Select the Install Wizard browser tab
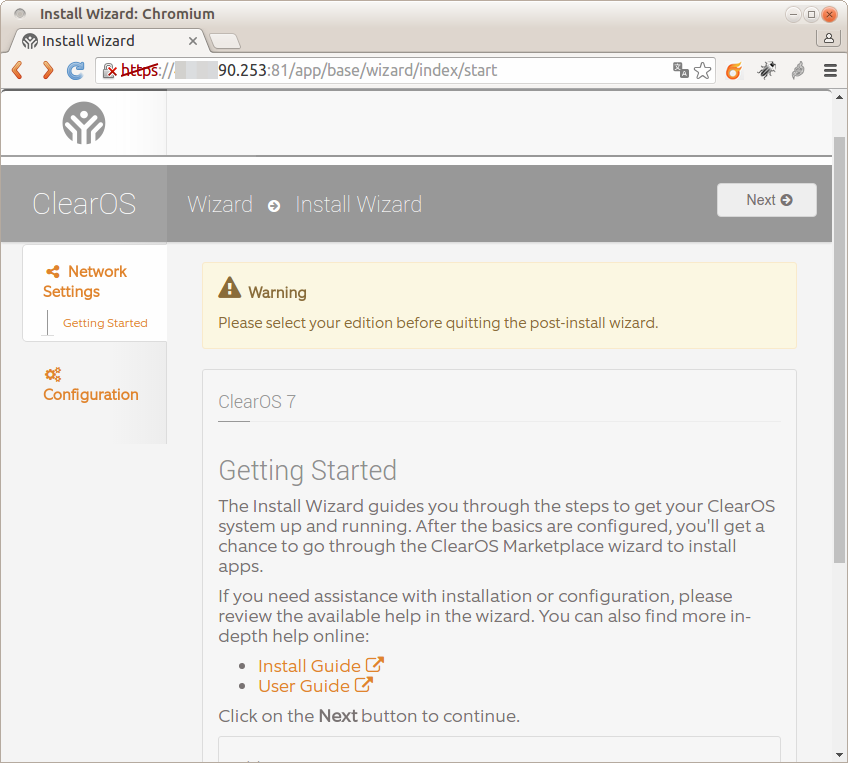Viewport: 848px width, 763px height. [x=107, y=41]
